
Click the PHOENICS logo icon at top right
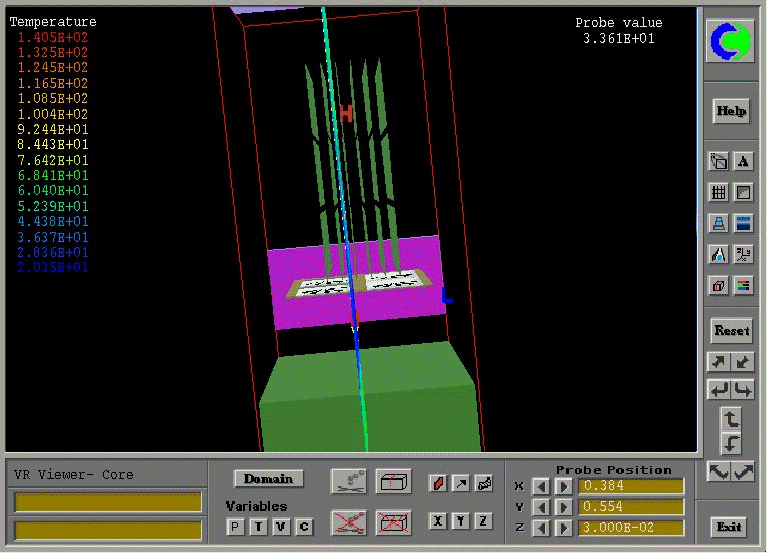[x=730, y=41]
